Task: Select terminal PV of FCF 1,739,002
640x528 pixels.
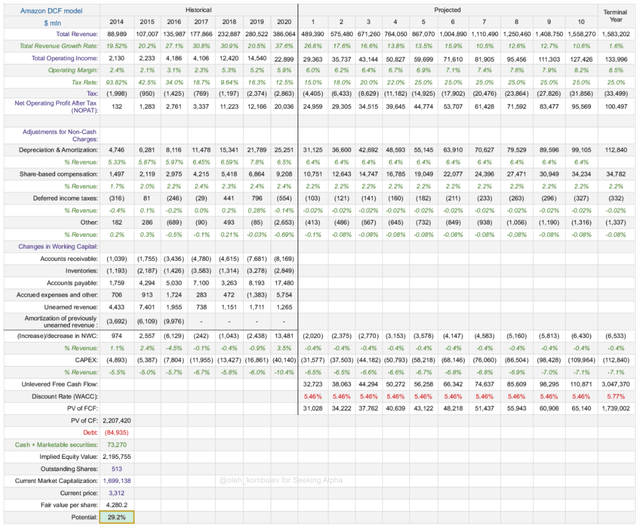Action: coord(616,408)
